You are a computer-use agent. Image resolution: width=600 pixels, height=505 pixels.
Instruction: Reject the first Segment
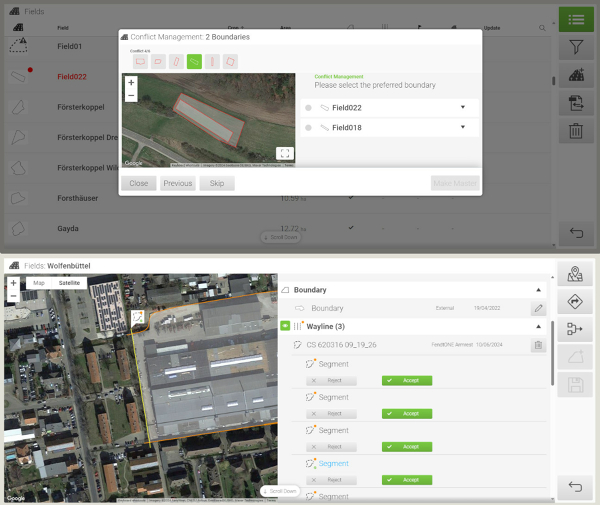(x=331, y=381)
